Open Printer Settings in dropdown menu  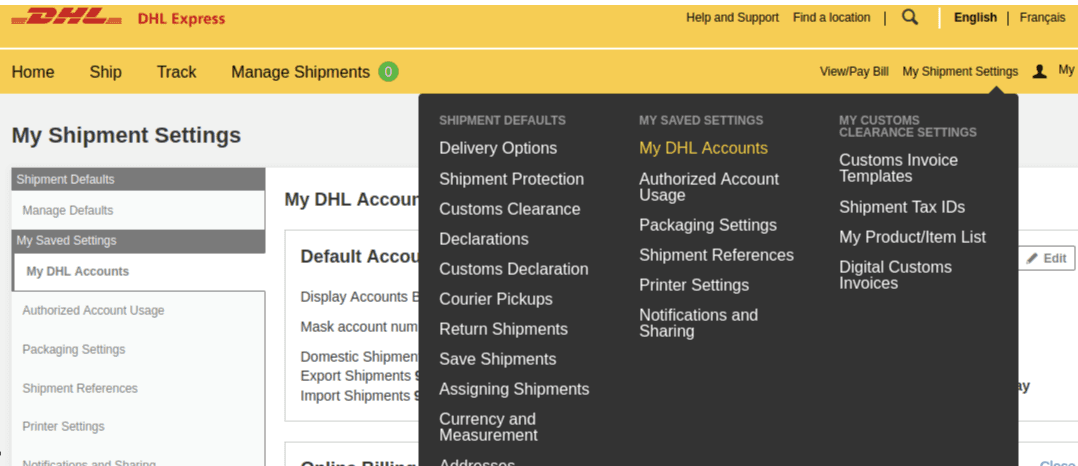(694, 285)
